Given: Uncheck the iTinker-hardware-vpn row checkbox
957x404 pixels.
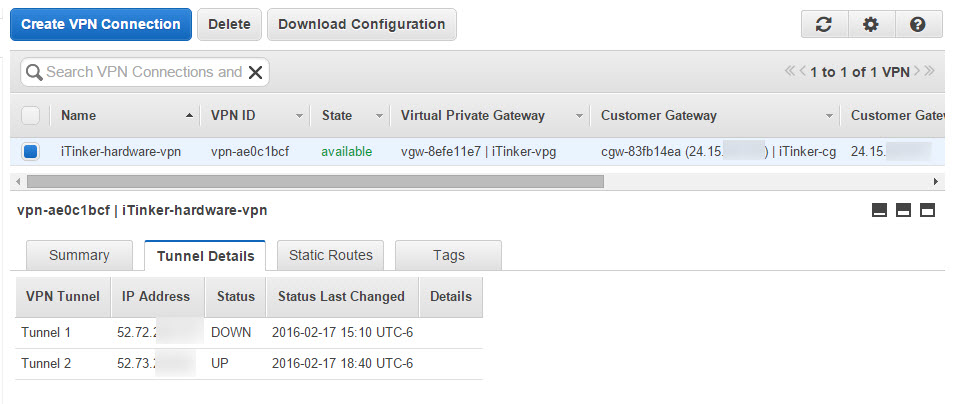Looking at the screenshot, I should [x=31, y=152].
